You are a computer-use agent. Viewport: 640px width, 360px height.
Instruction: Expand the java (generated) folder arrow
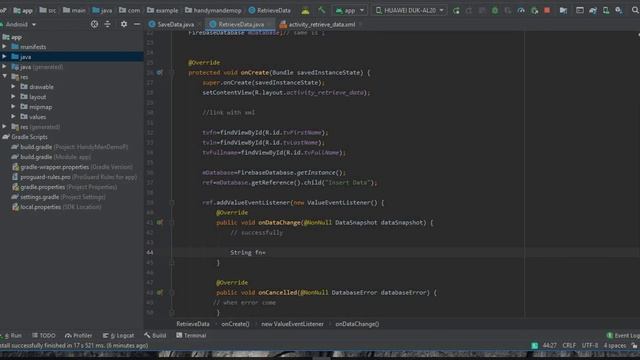coord(4,67)
